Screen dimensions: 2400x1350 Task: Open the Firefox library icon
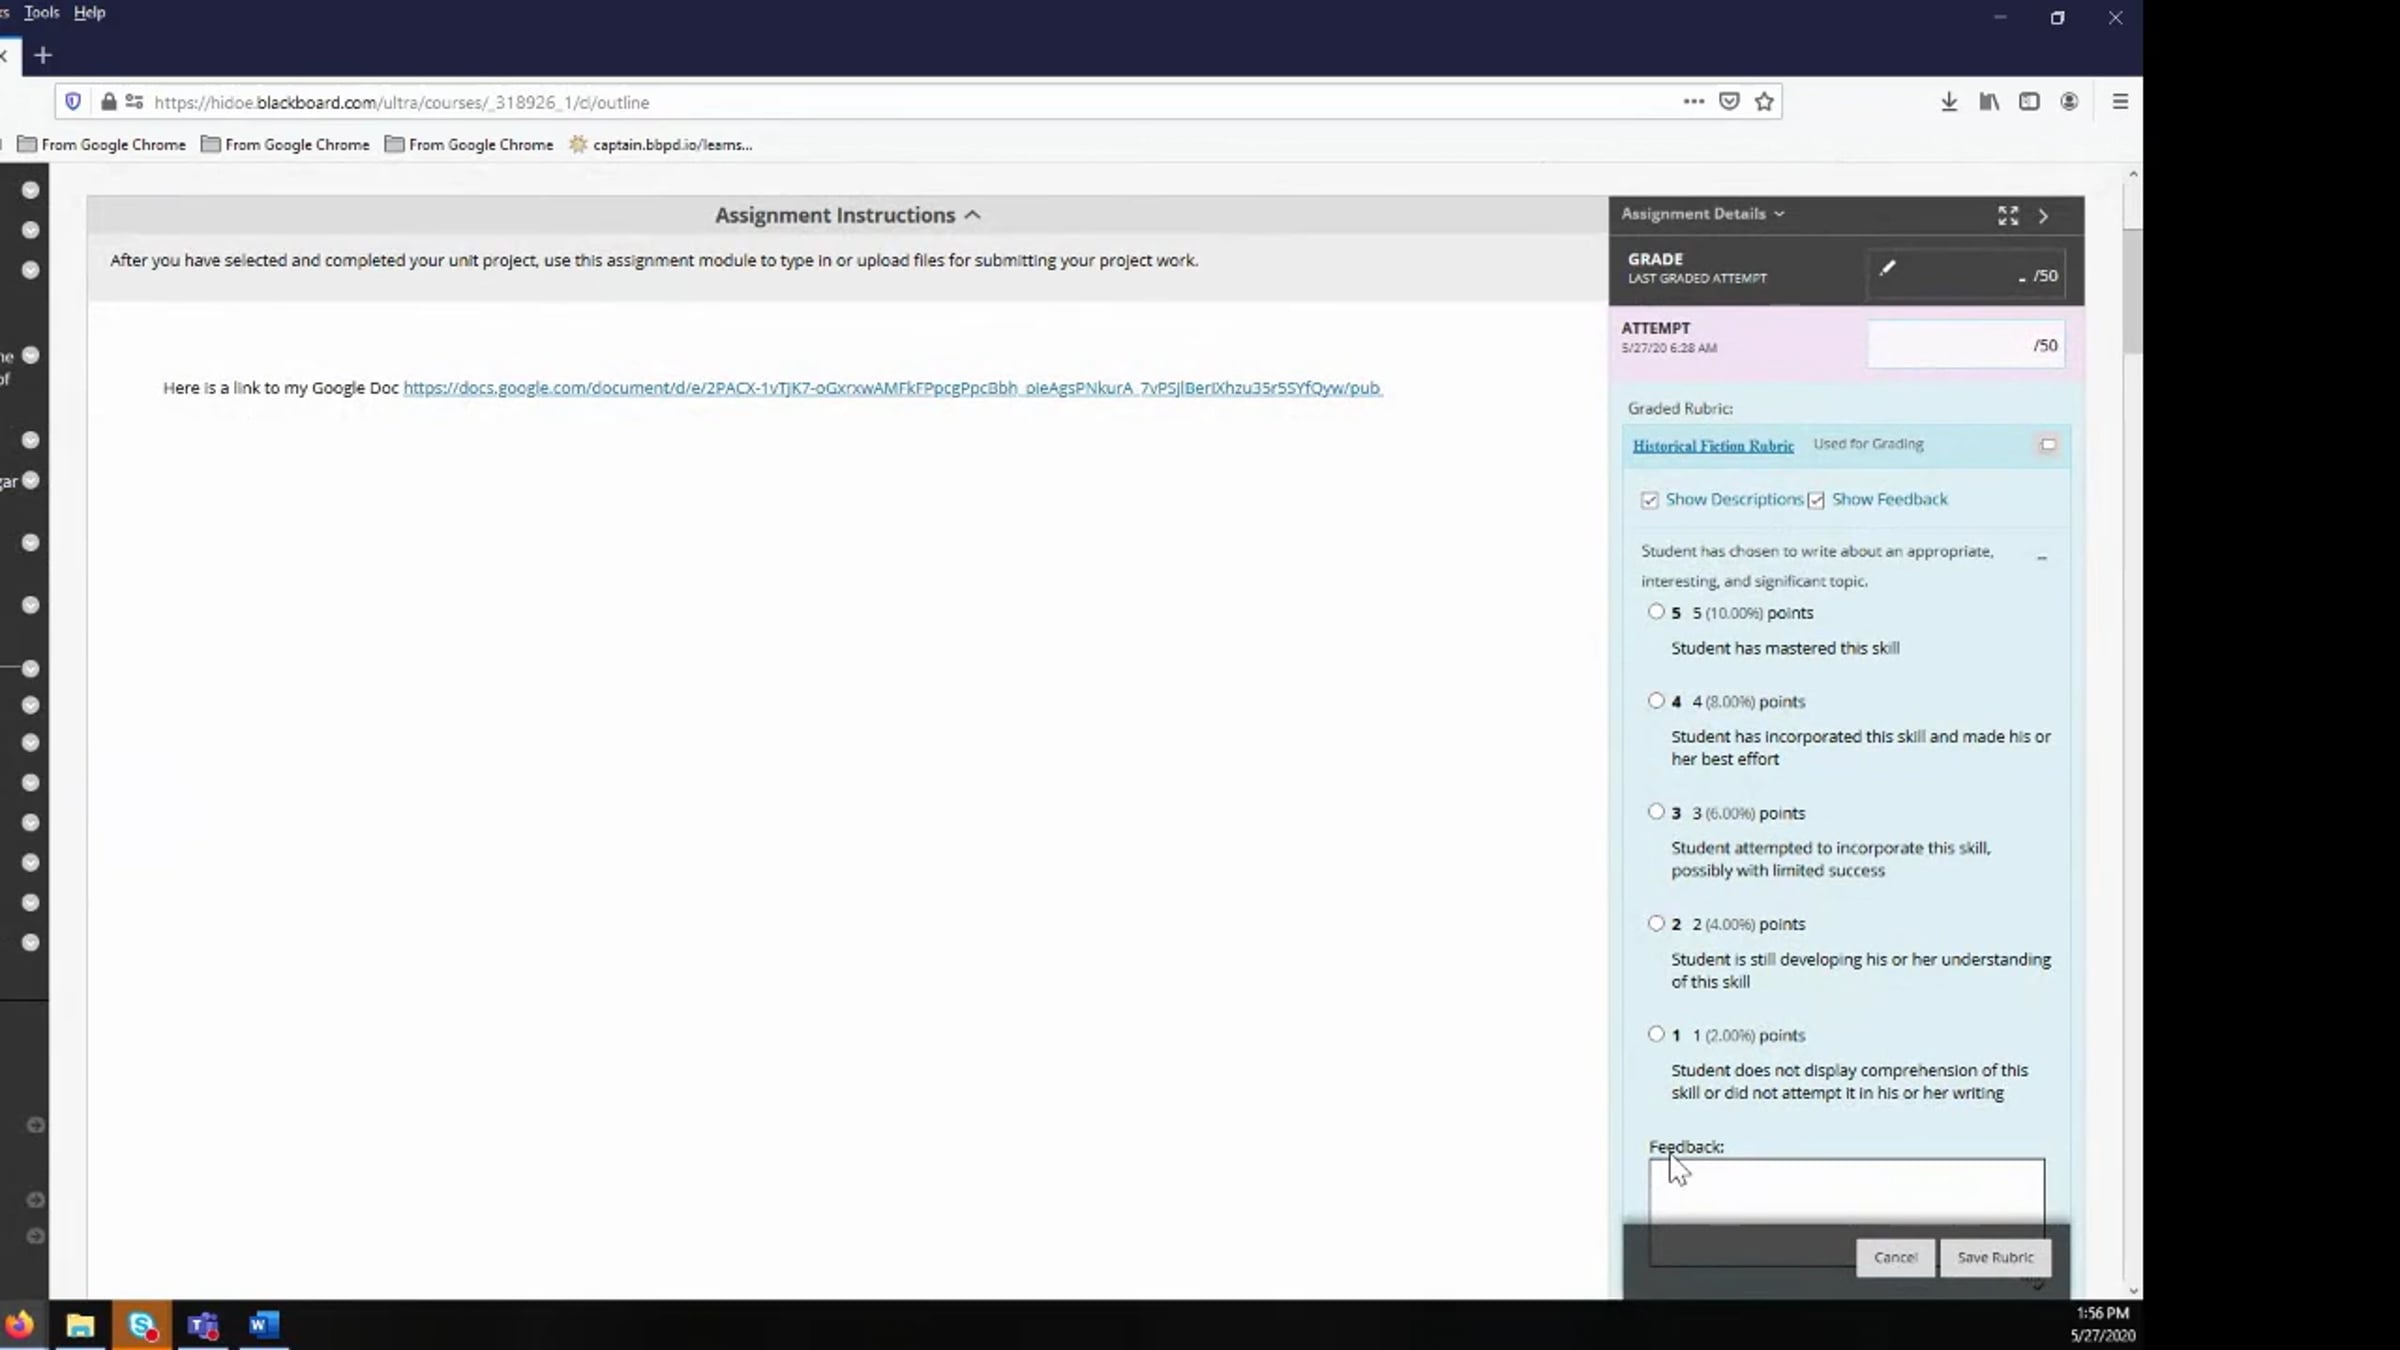pos(1989,102)
